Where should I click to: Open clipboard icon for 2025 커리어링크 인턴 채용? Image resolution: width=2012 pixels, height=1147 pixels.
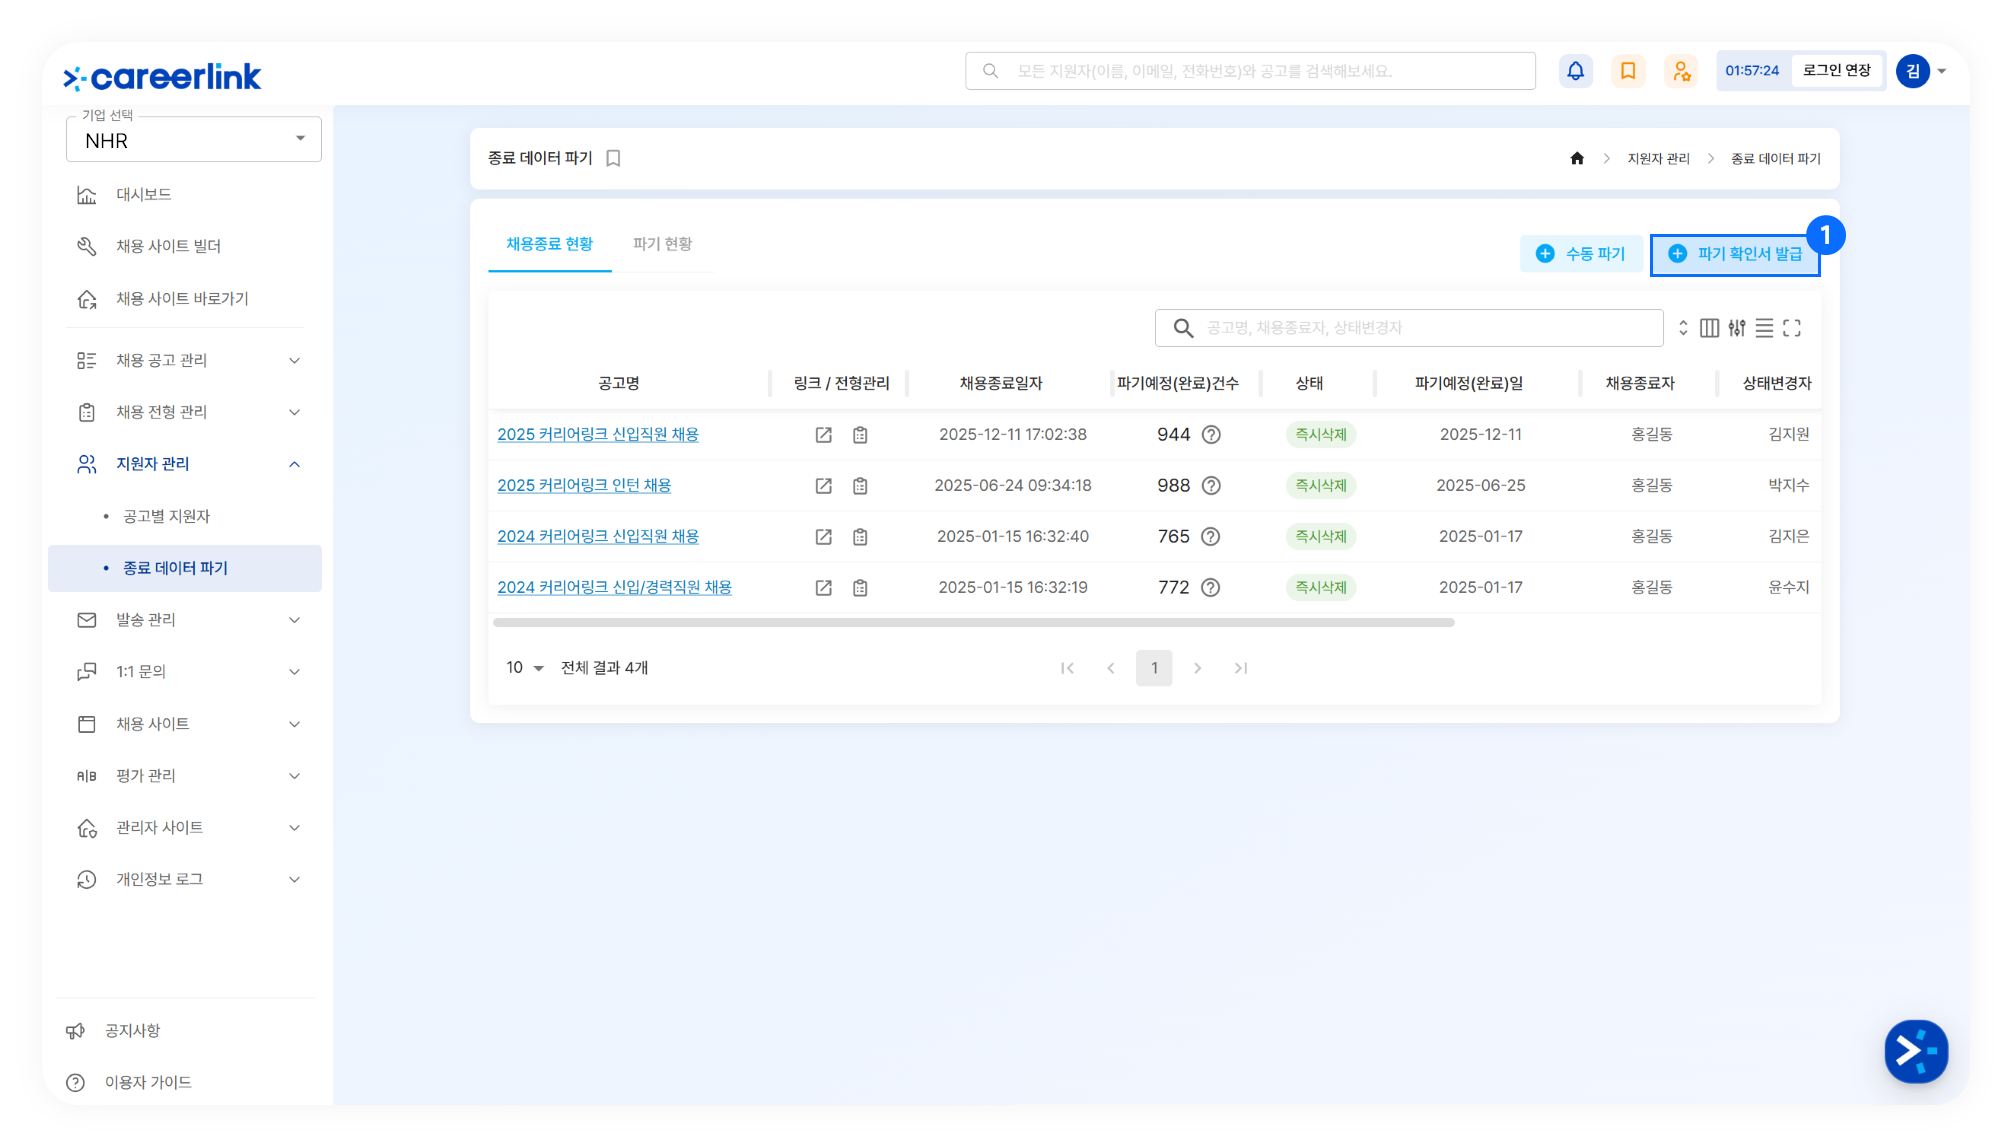coord(860,486)
